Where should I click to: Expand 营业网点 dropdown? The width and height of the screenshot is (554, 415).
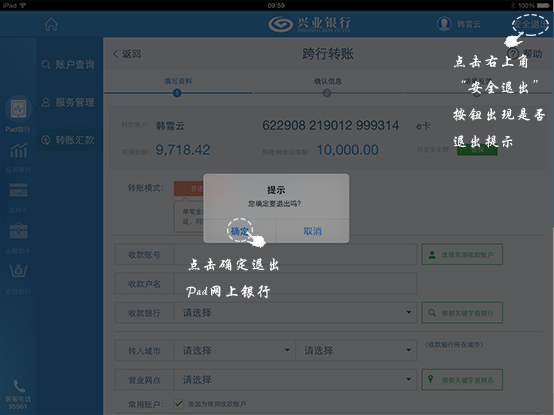[295, 380]
